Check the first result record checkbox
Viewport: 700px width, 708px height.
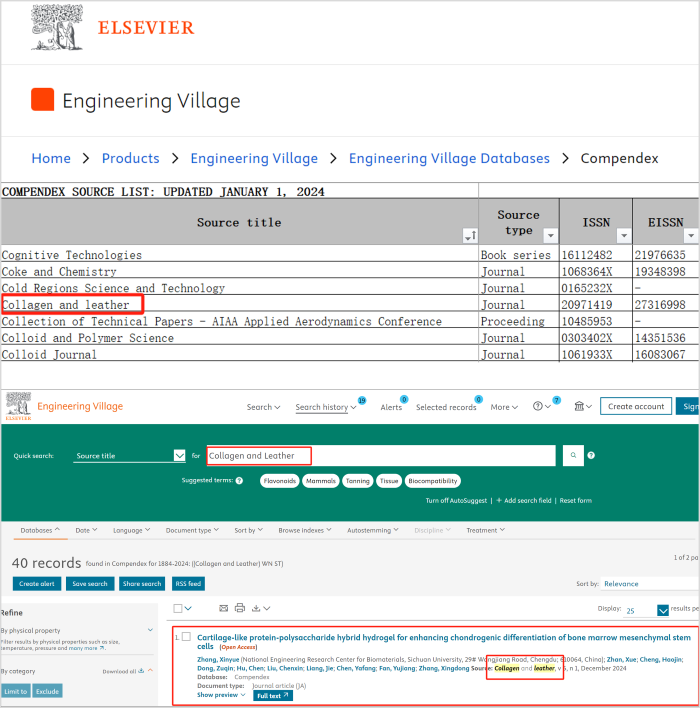[x=186, y=637]
